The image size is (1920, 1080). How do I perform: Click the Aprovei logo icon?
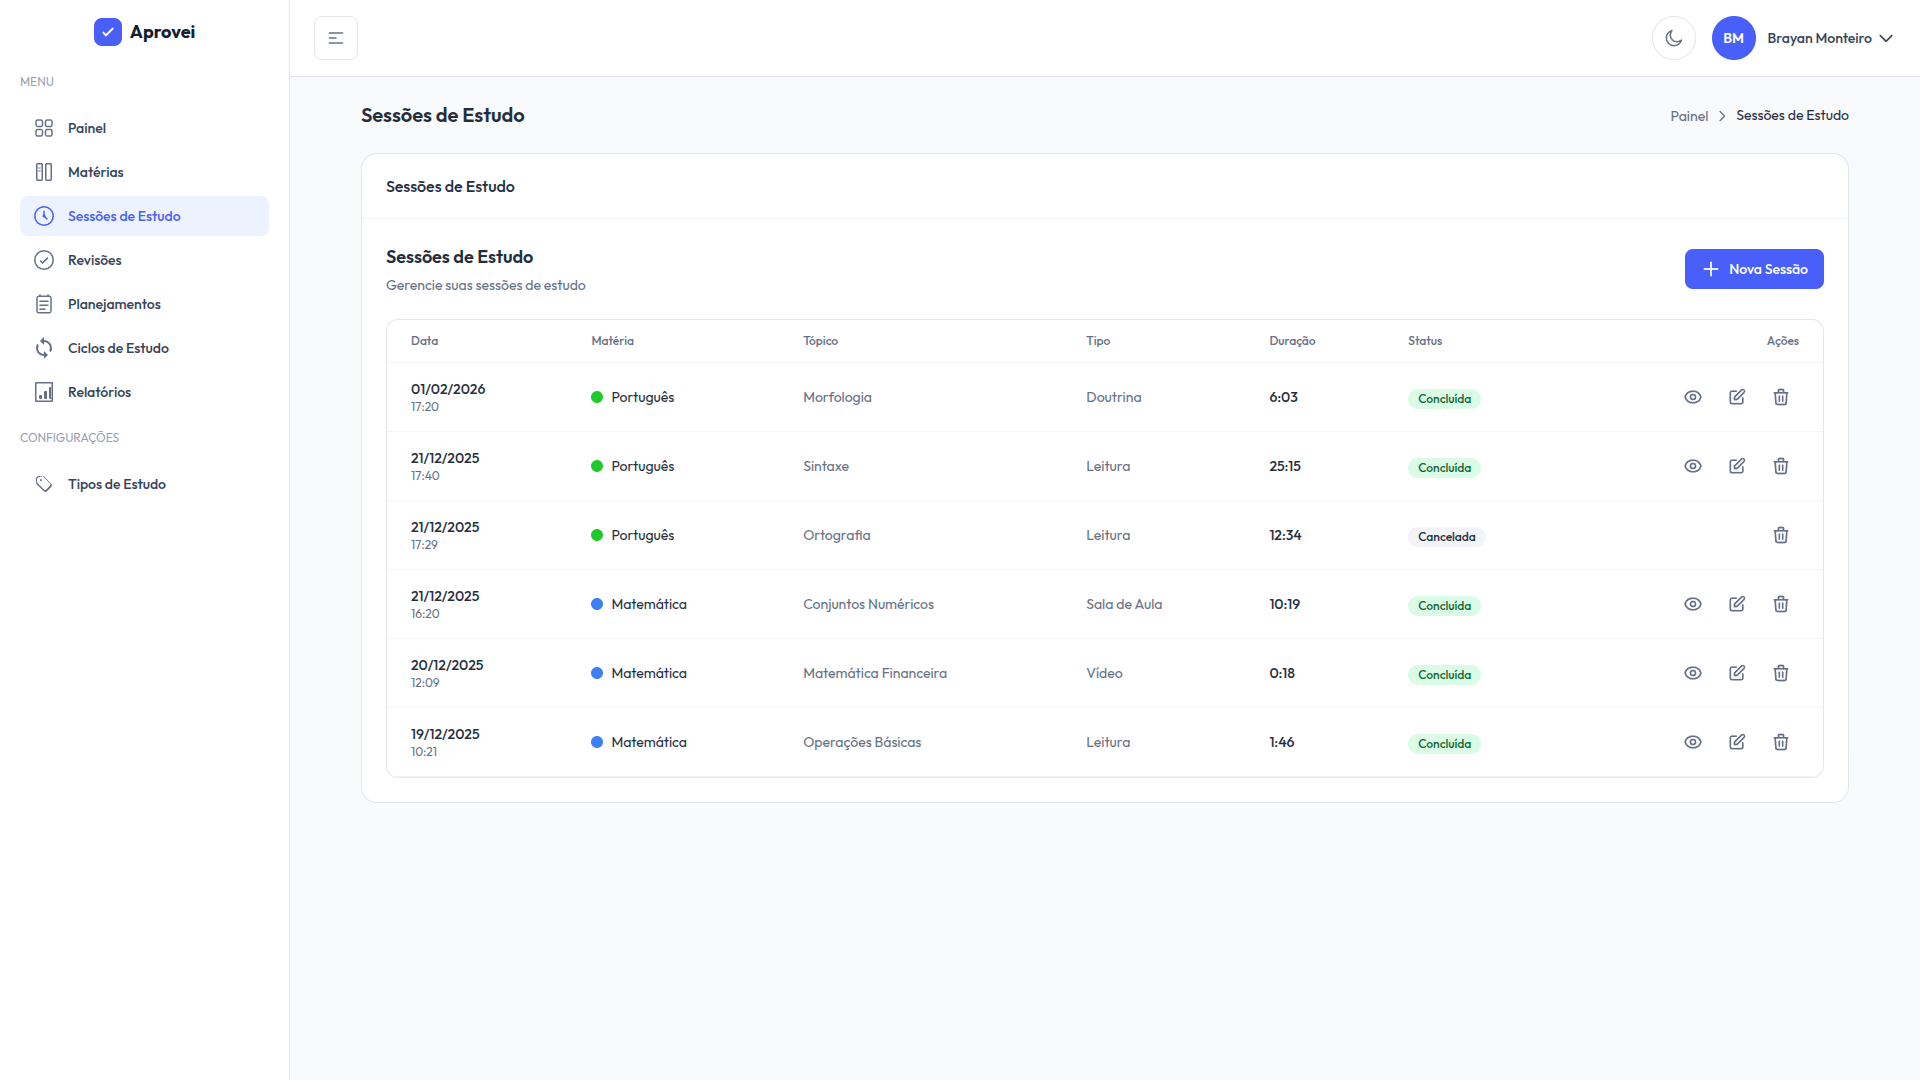[x=108, y=32]
